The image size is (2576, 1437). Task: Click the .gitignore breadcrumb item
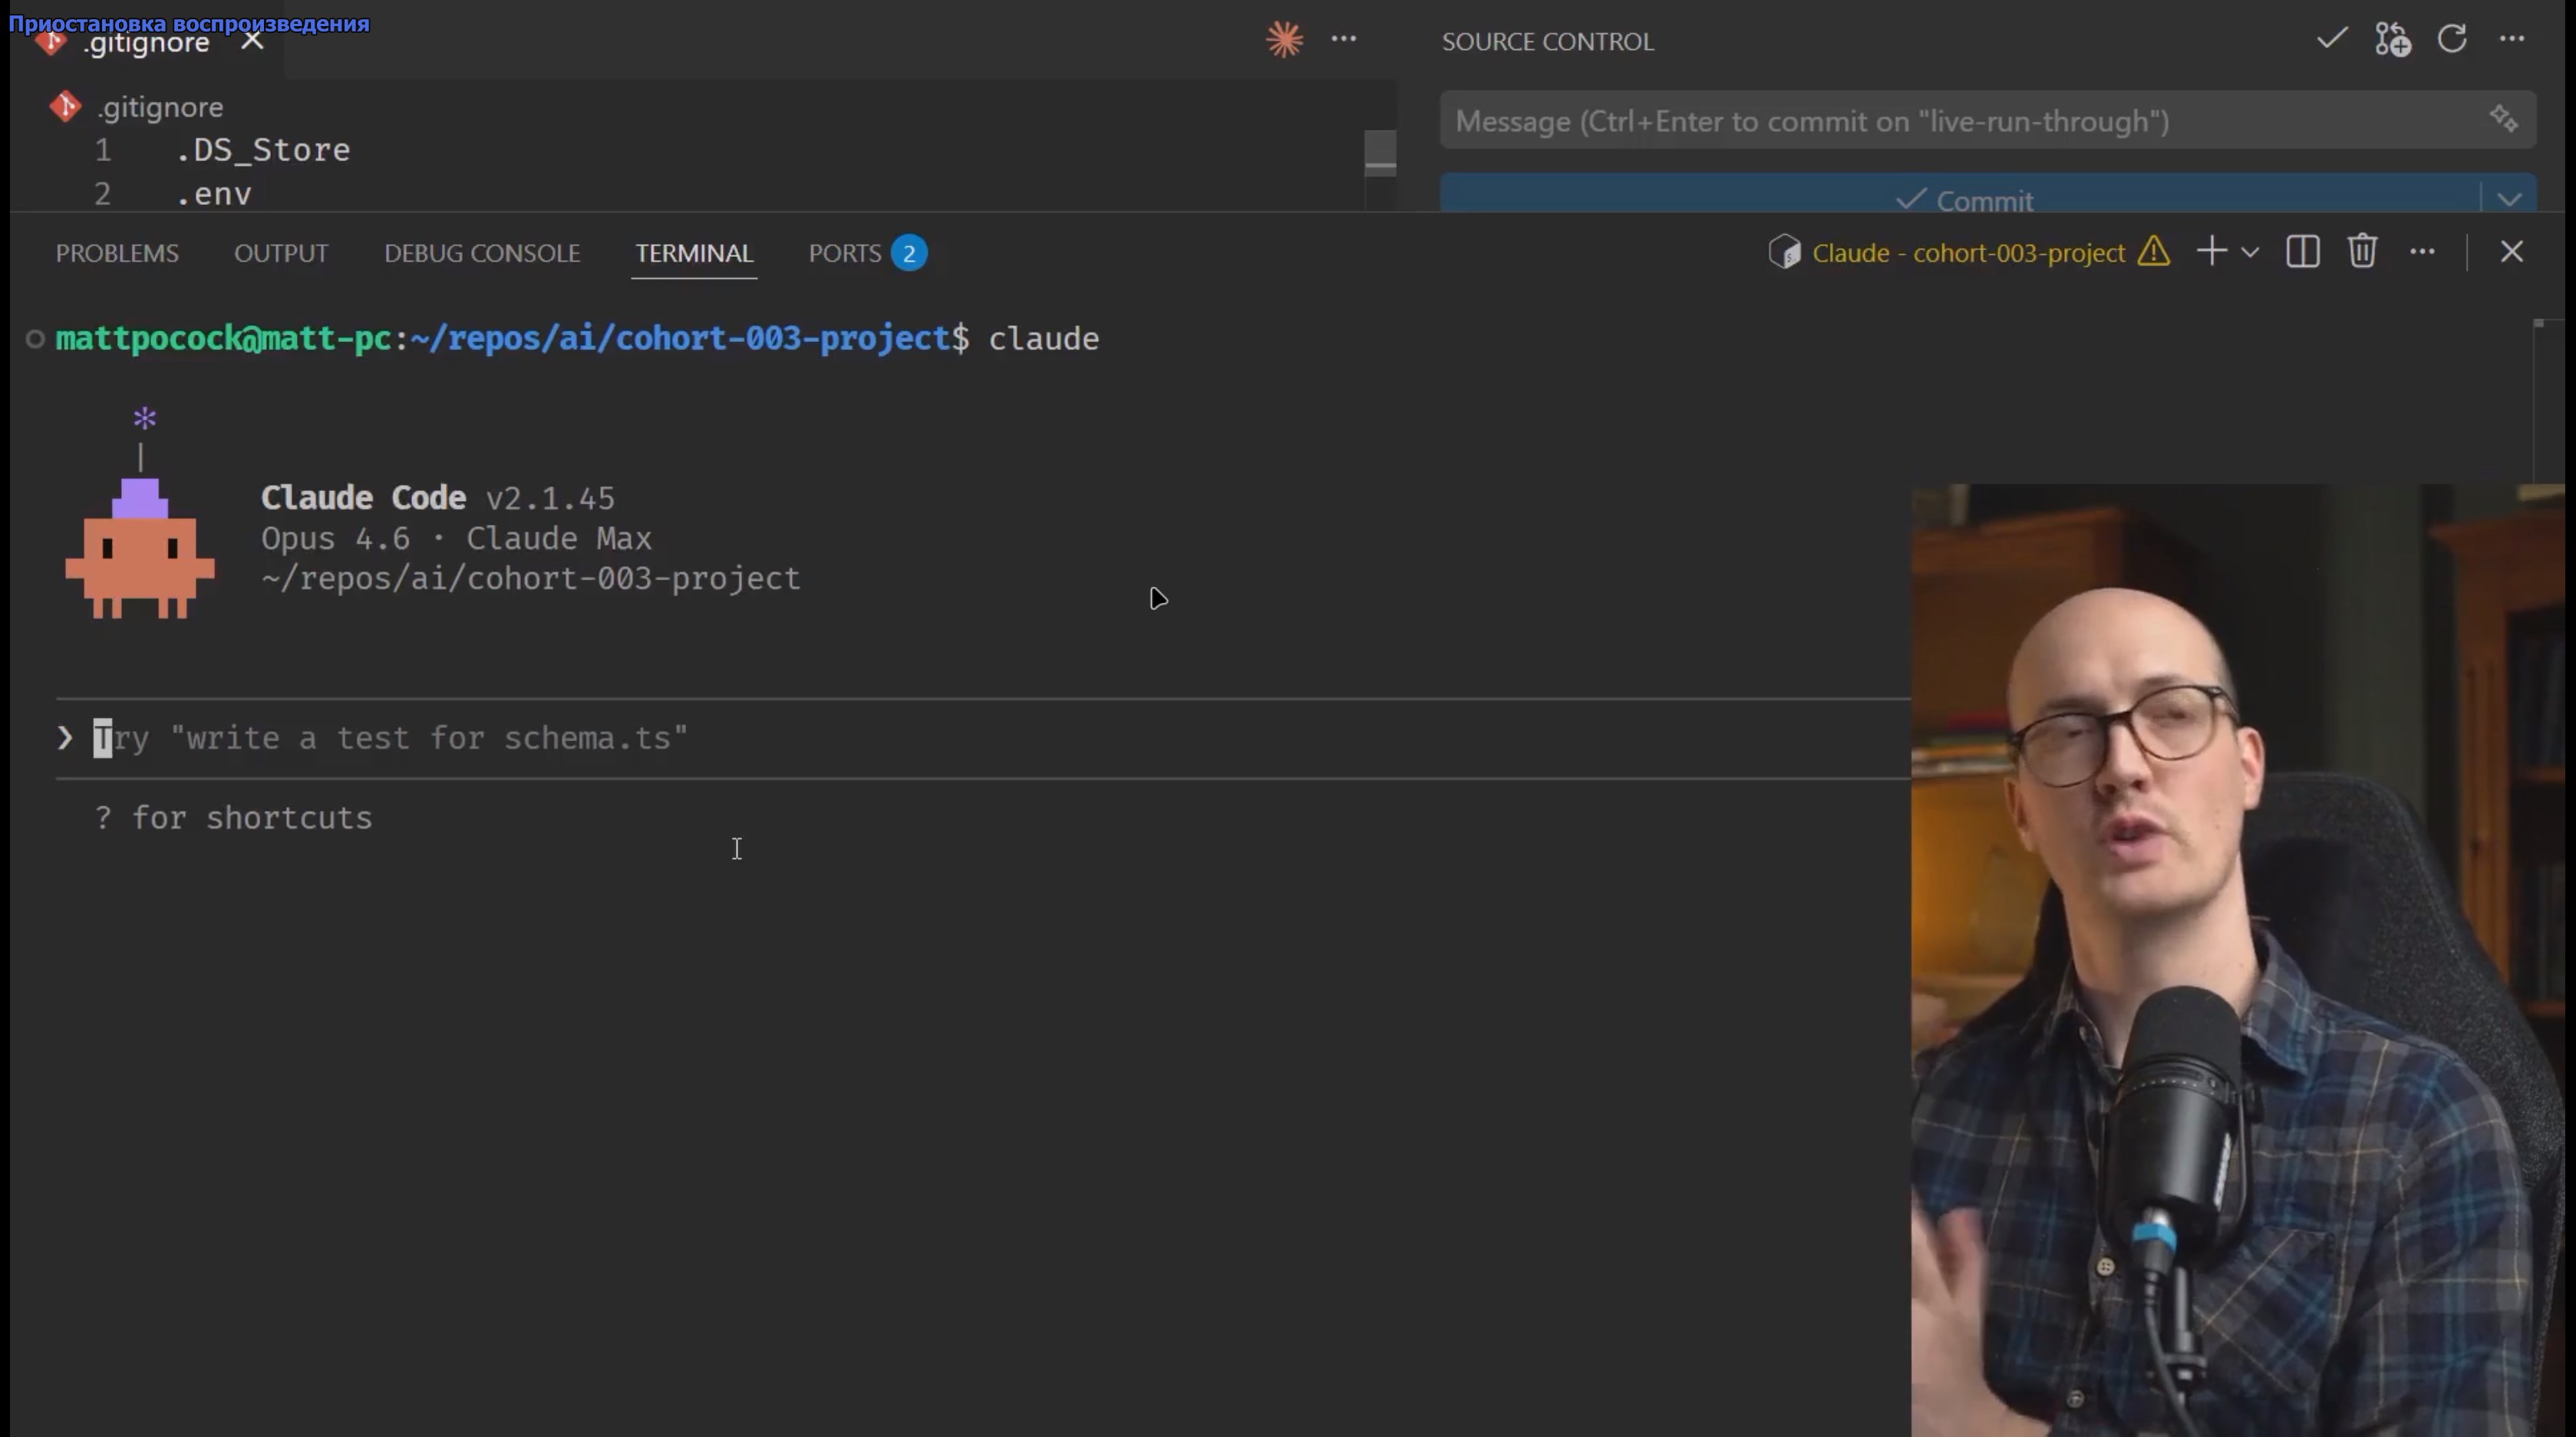pyautogui.click(x=160, y=107)
